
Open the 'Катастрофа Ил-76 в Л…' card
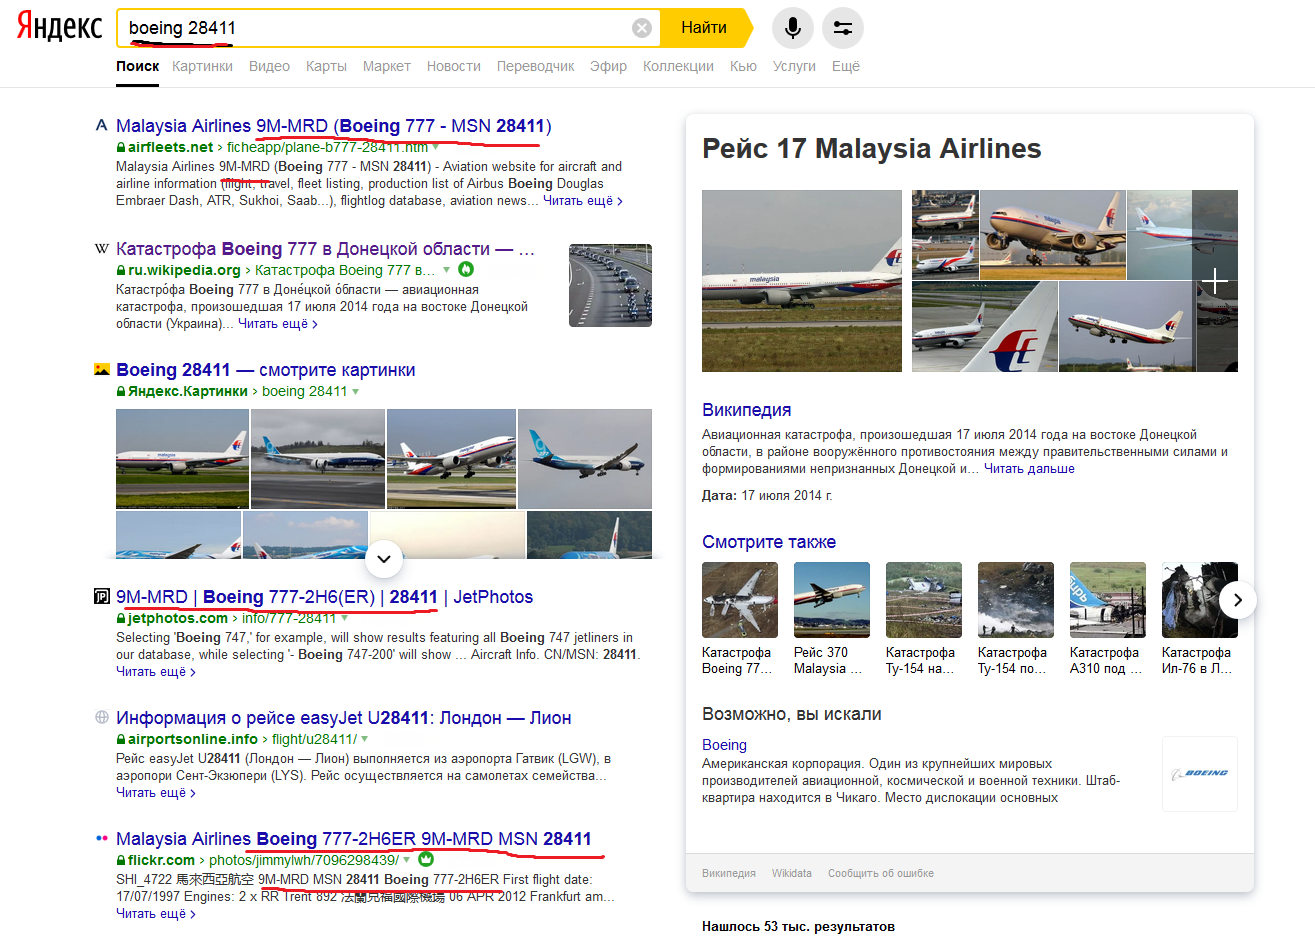tap(1199, 620)
